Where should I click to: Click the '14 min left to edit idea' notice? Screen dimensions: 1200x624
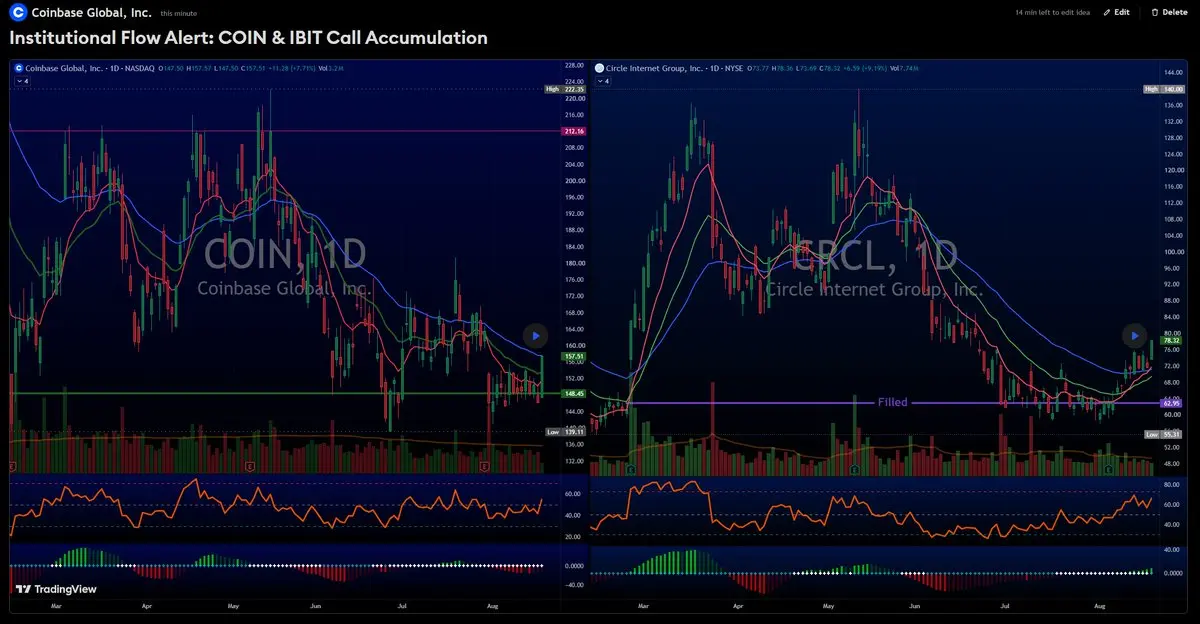[1052, 12]
